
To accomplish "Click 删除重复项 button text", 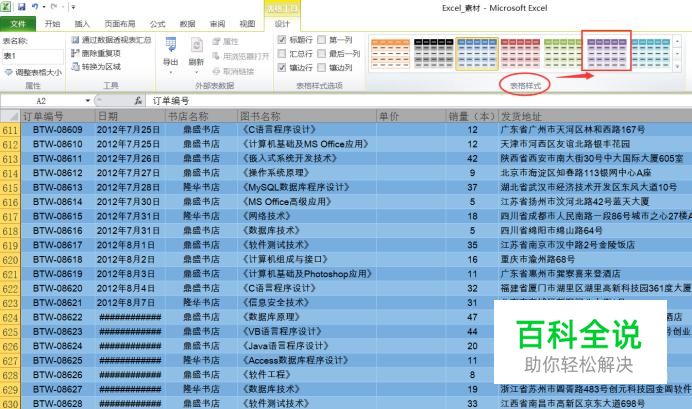I will click(x=101, y=53).
